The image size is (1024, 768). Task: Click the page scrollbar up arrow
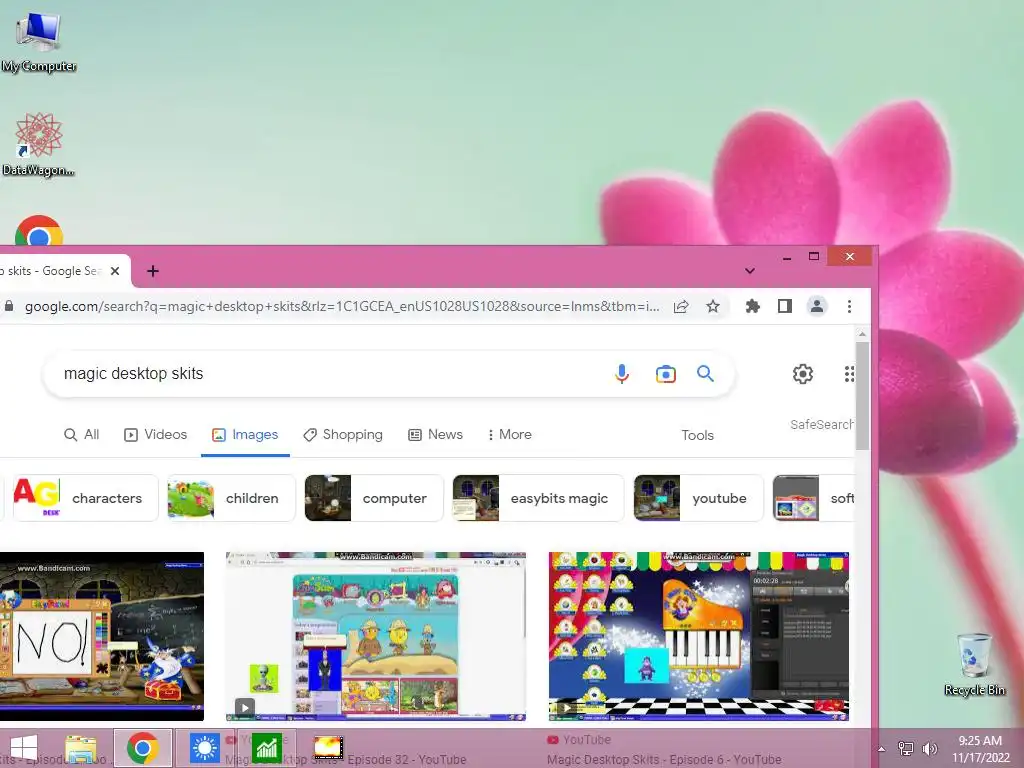[862, 334]
